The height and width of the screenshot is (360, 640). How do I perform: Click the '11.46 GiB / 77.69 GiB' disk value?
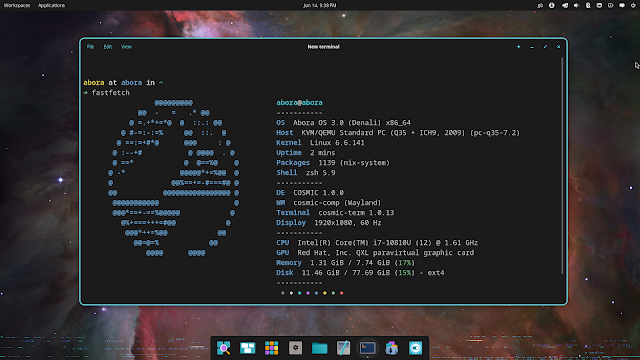pyautogui.click(x=346, y=273)
